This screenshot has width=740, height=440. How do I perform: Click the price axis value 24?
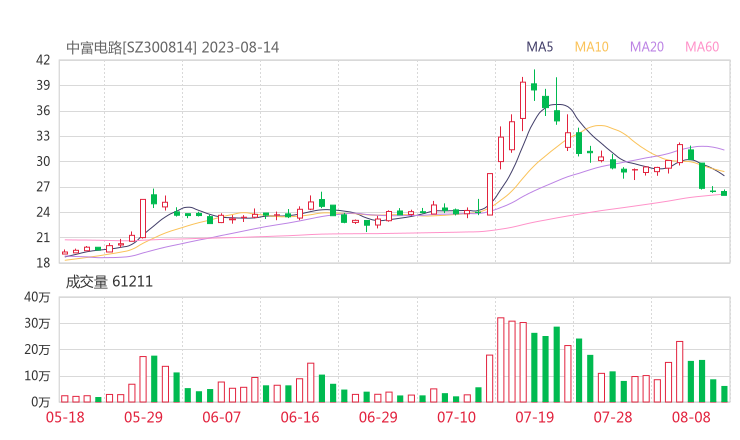click(43, 212)
